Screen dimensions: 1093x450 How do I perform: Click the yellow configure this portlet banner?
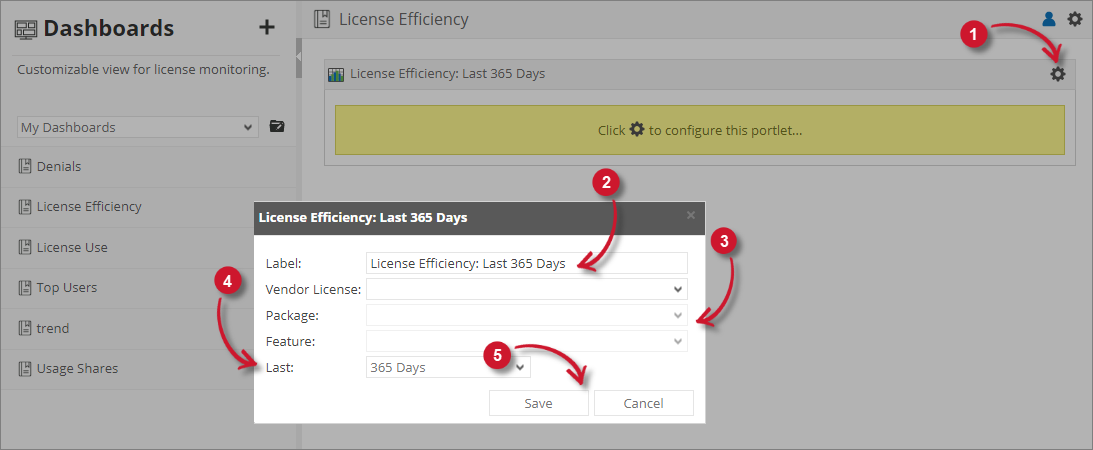pos(699,130)
